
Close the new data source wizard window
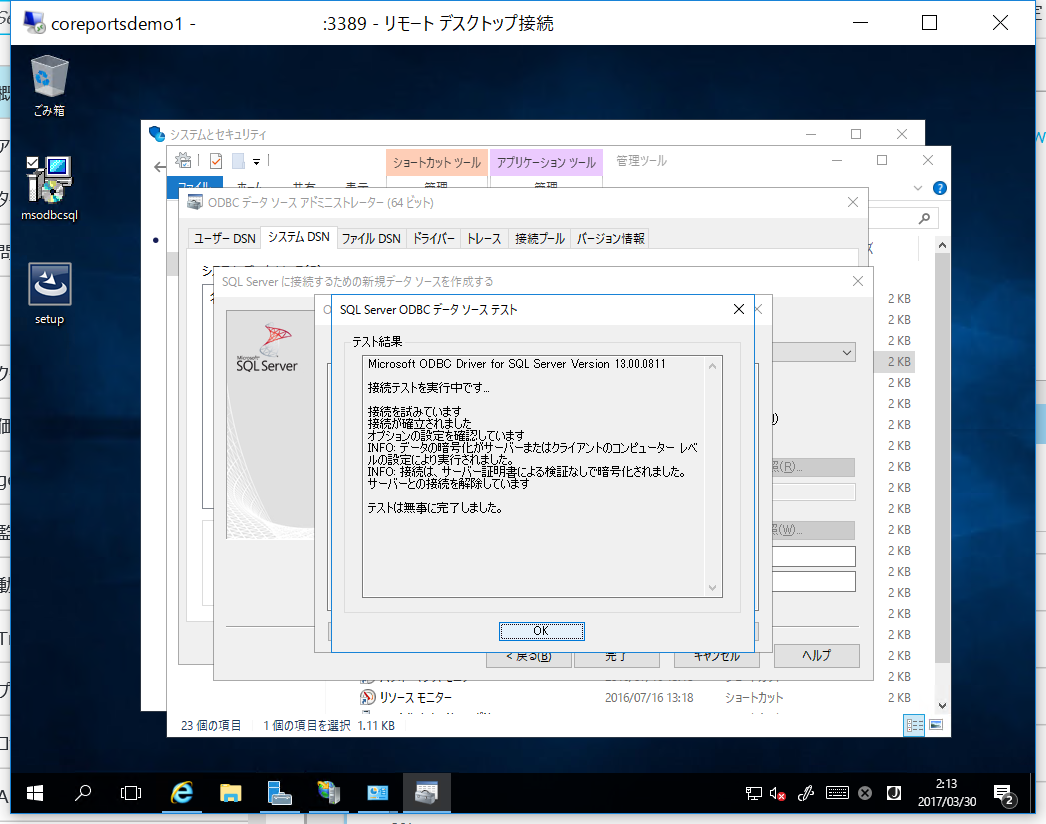(x=858, y=281)
